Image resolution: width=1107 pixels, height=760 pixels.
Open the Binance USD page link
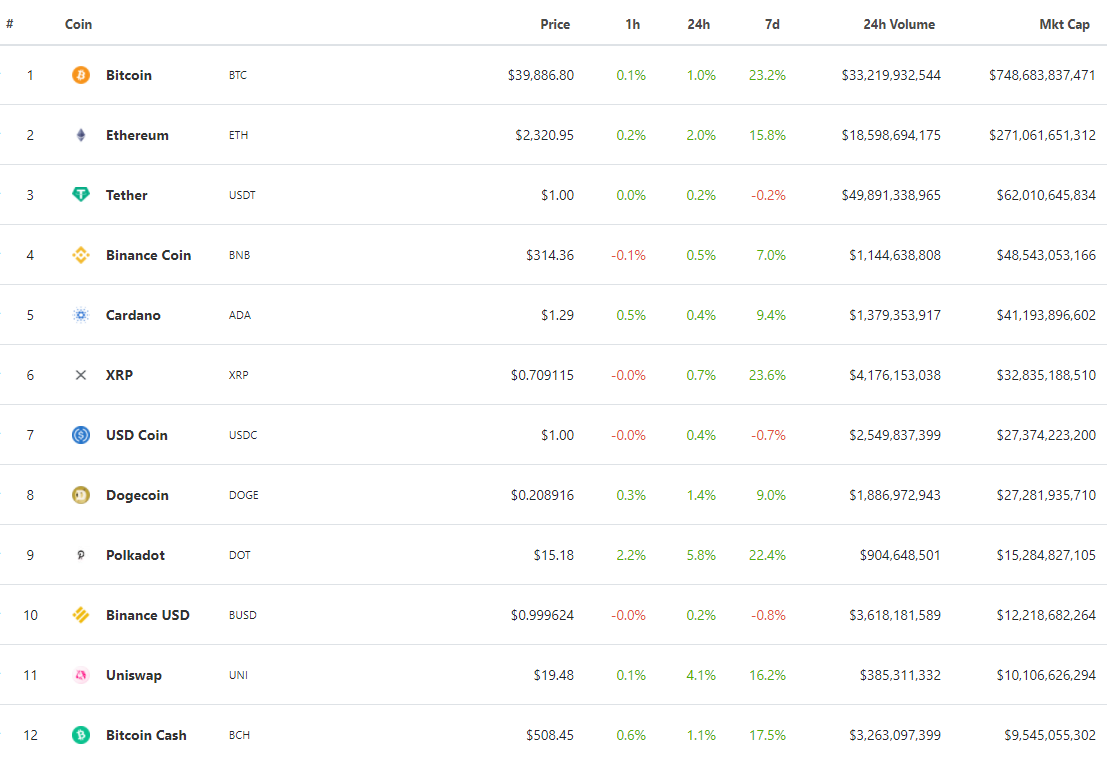[148, 615]
